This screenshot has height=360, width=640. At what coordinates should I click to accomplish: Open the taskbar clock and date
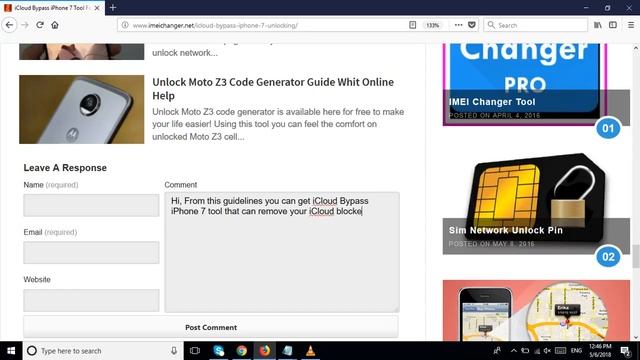click(600, 351)
